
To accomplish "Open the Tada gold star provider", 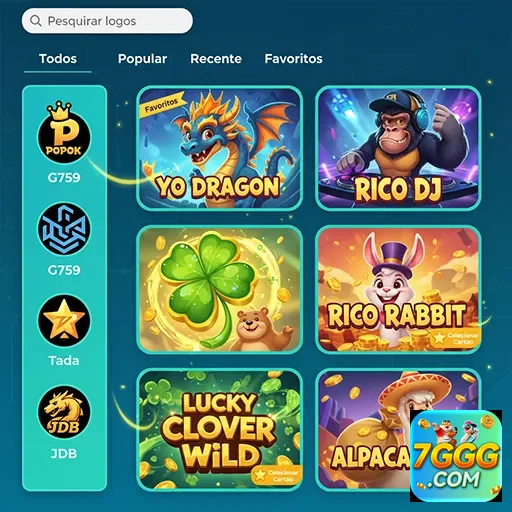I will [x=64, y=321].
